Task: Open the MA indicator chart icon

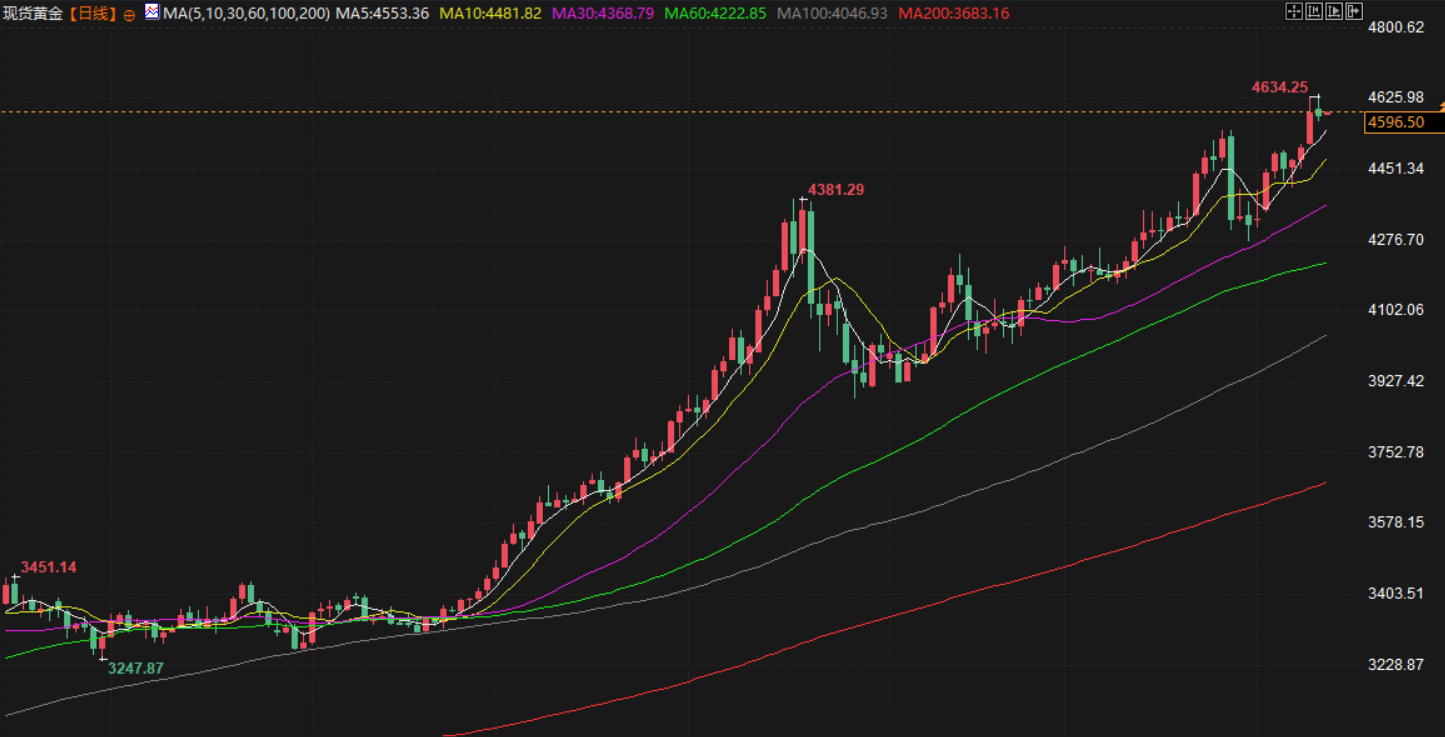Action: click(x=151, y=12)
